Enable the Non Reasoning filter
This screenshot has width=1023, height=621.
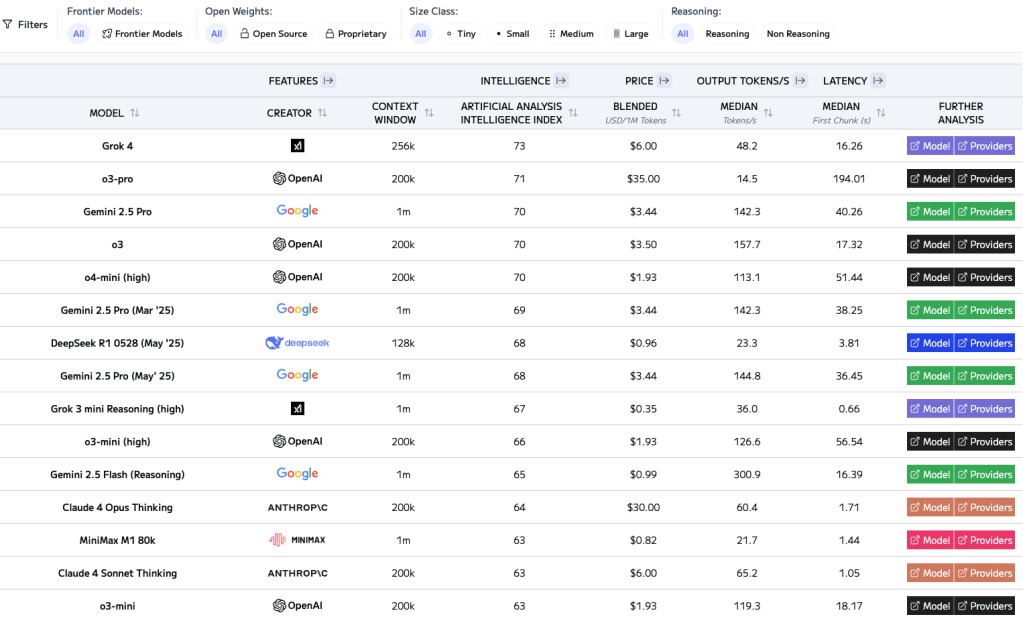pyautogui.click(x=797, y=33)
